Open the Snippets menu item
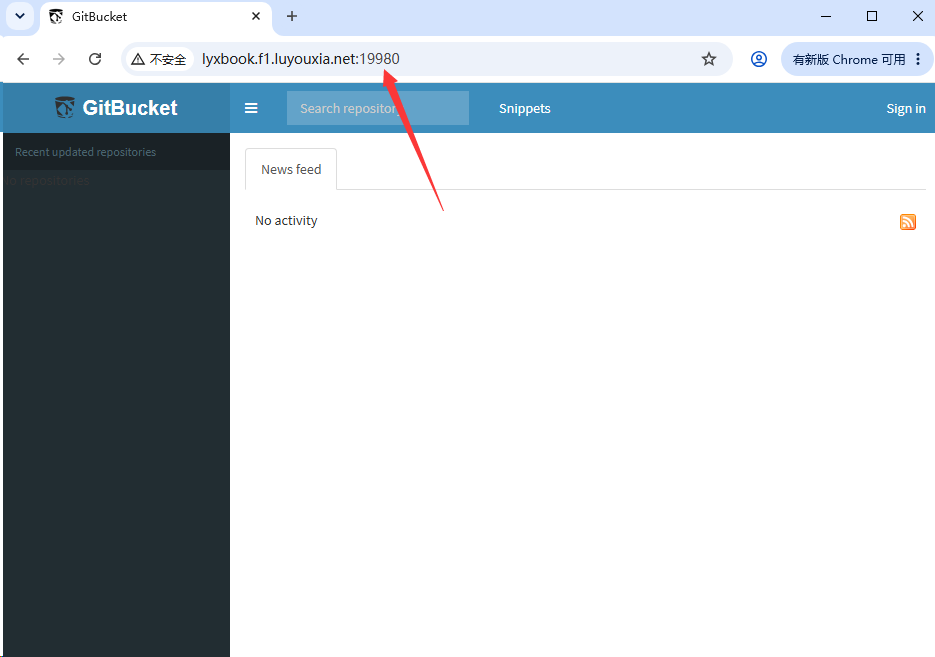Screen dimensions: 935x657 coord(525,109)
